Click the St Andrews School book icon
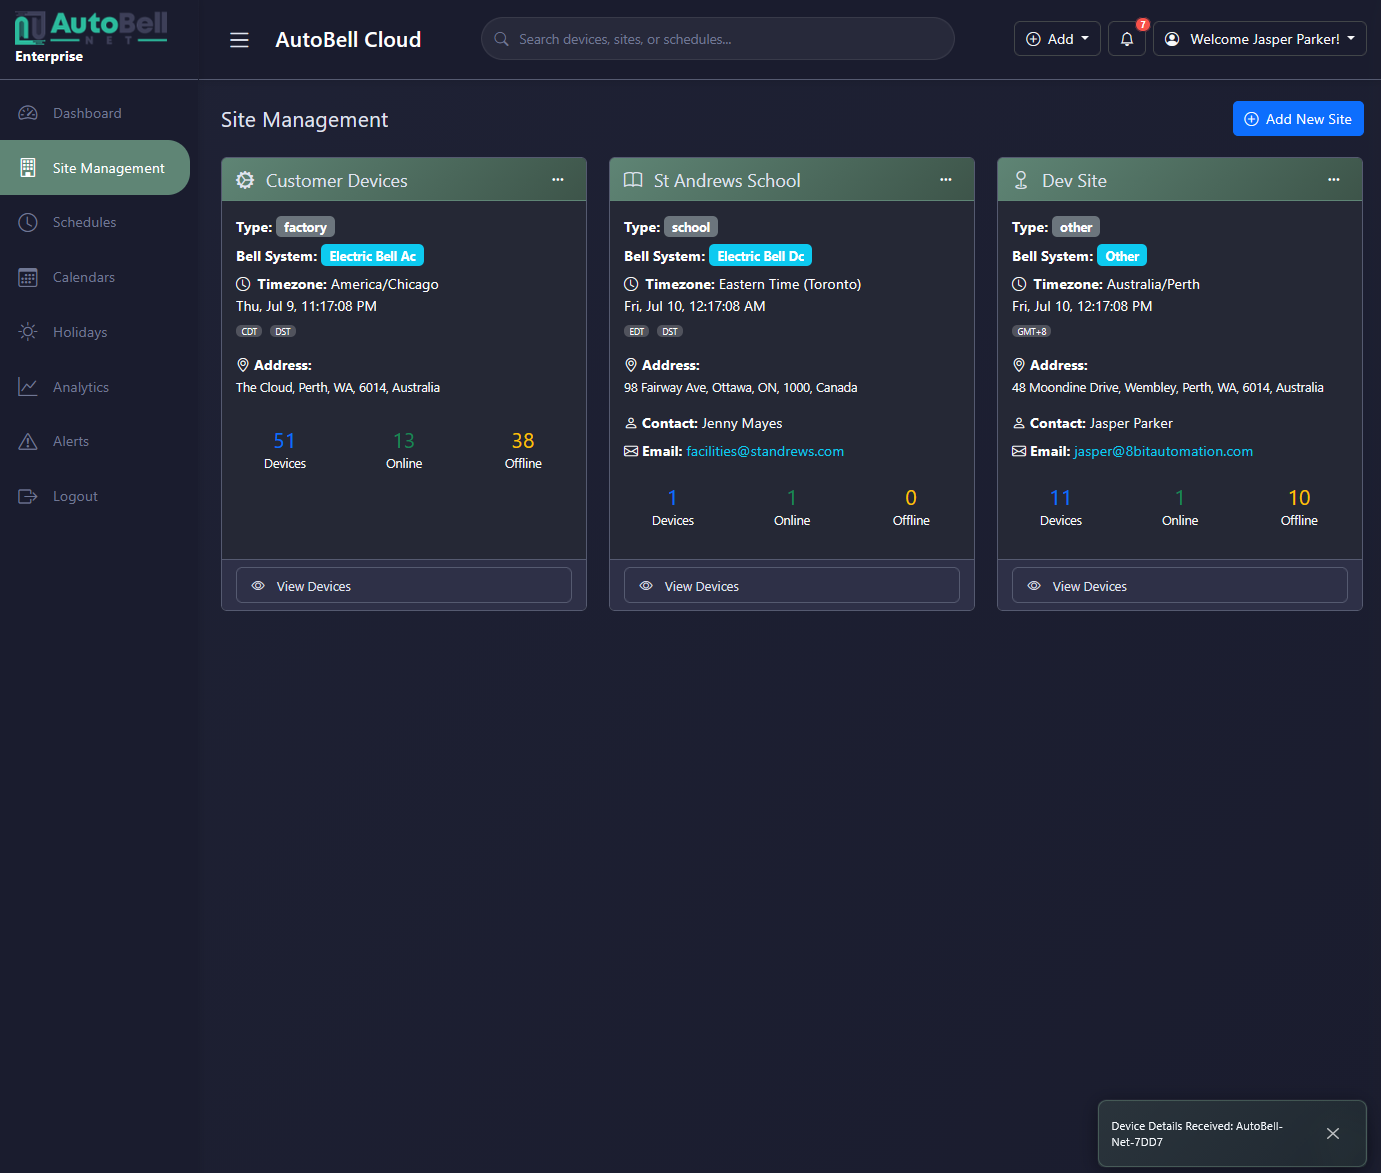The width and height of the screenshot is (1381, 1173). [633, 180]
